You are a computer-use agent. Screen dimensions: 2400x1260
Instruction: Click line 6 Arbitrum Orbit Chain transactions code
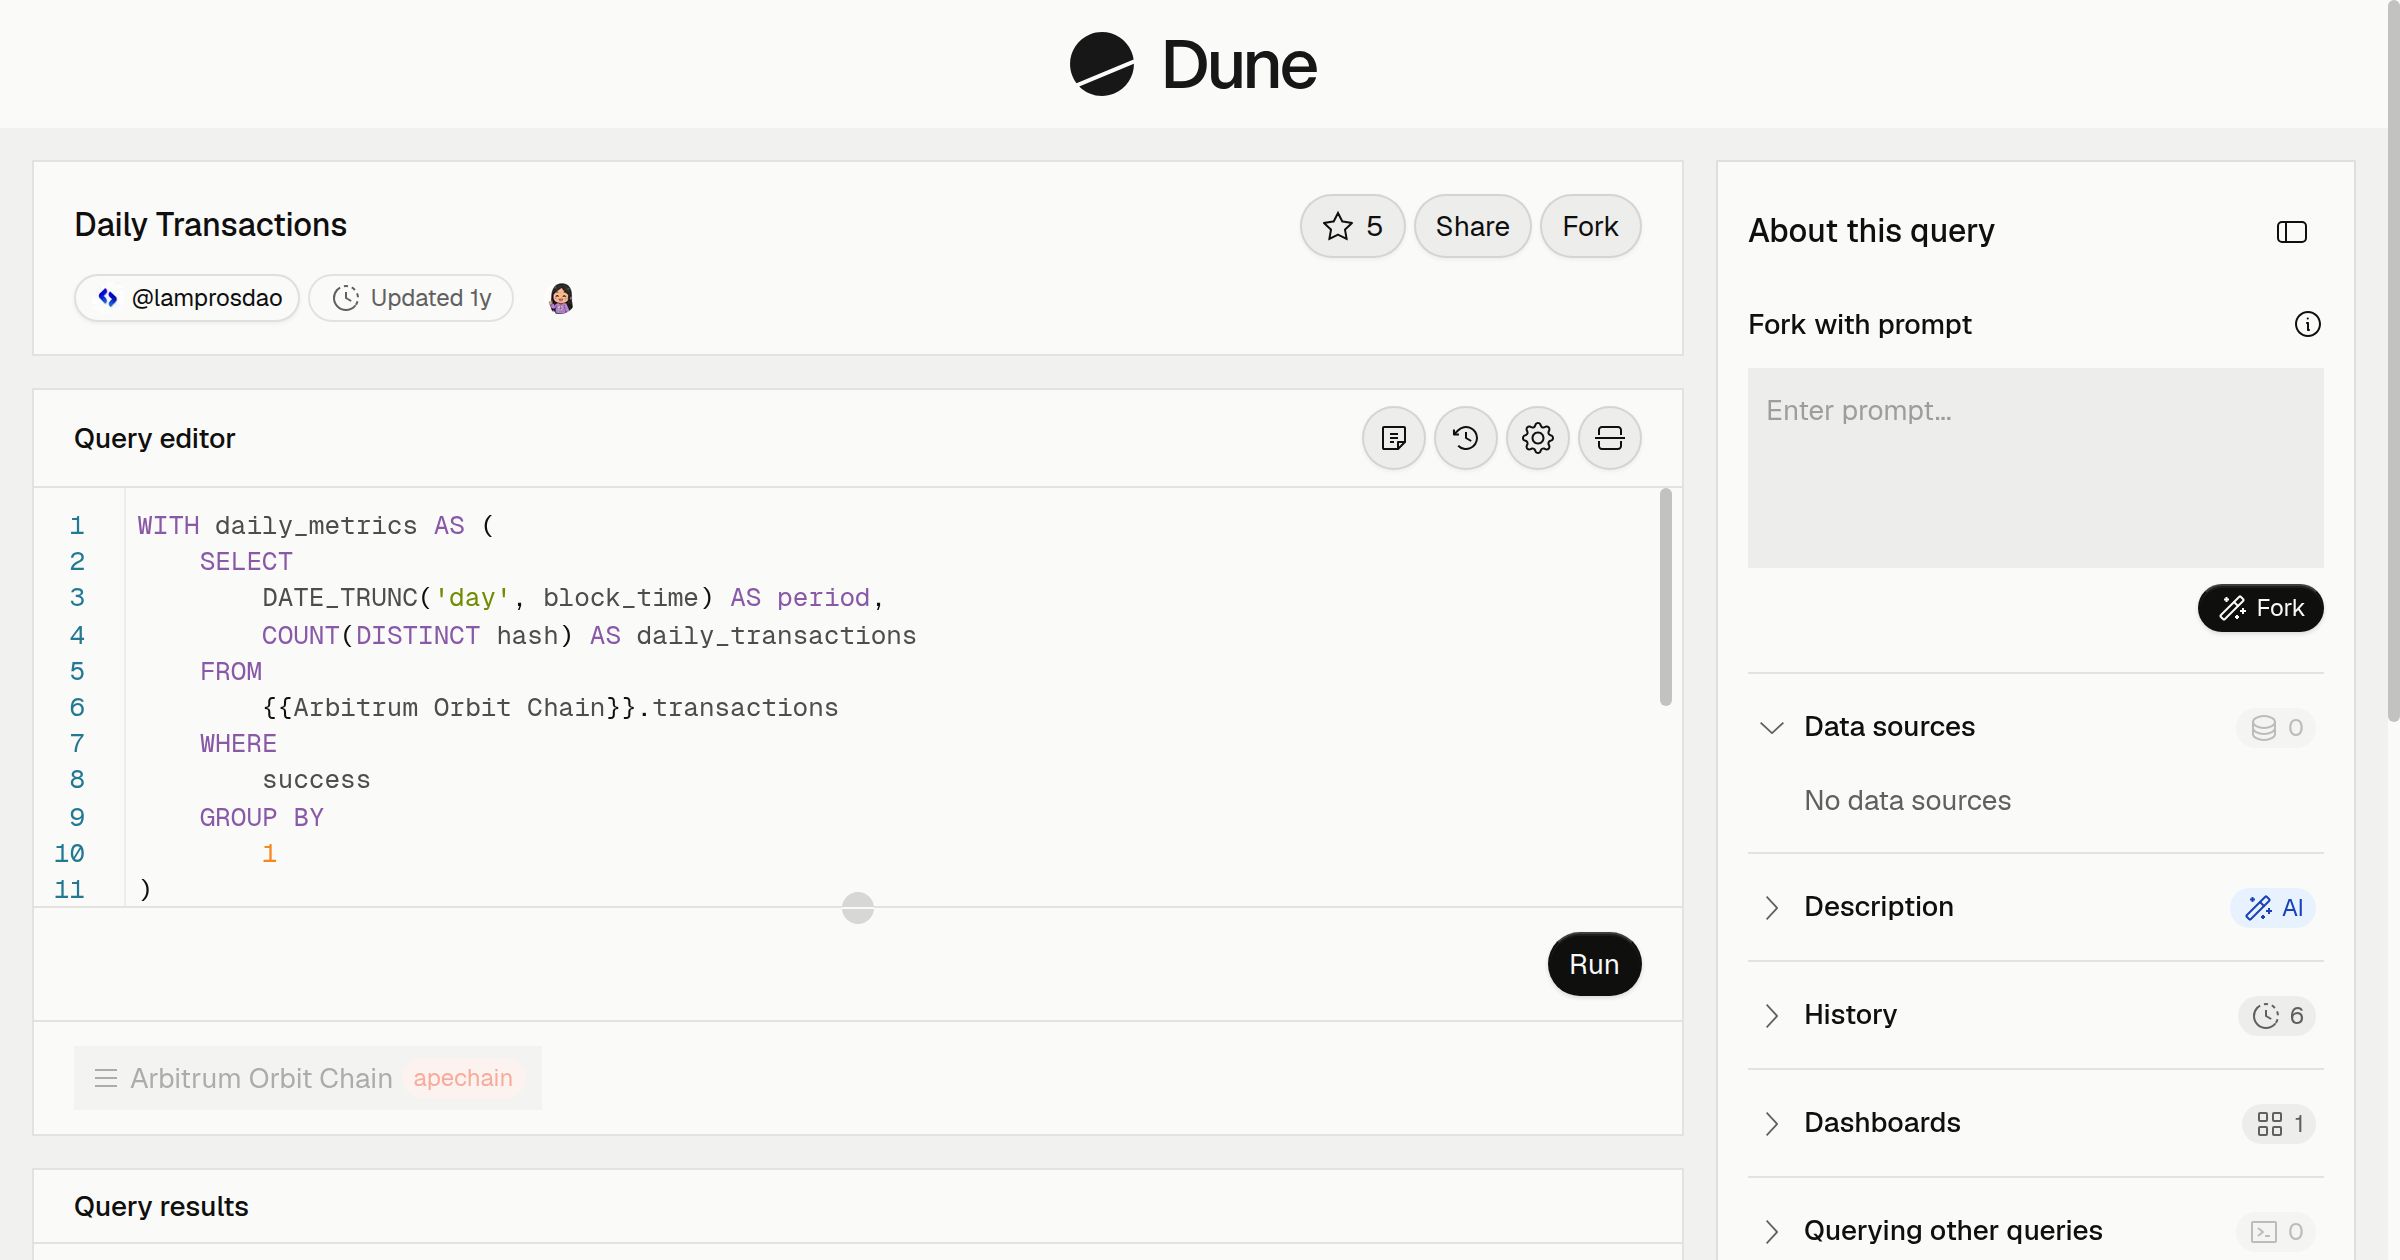click(550, 708)
